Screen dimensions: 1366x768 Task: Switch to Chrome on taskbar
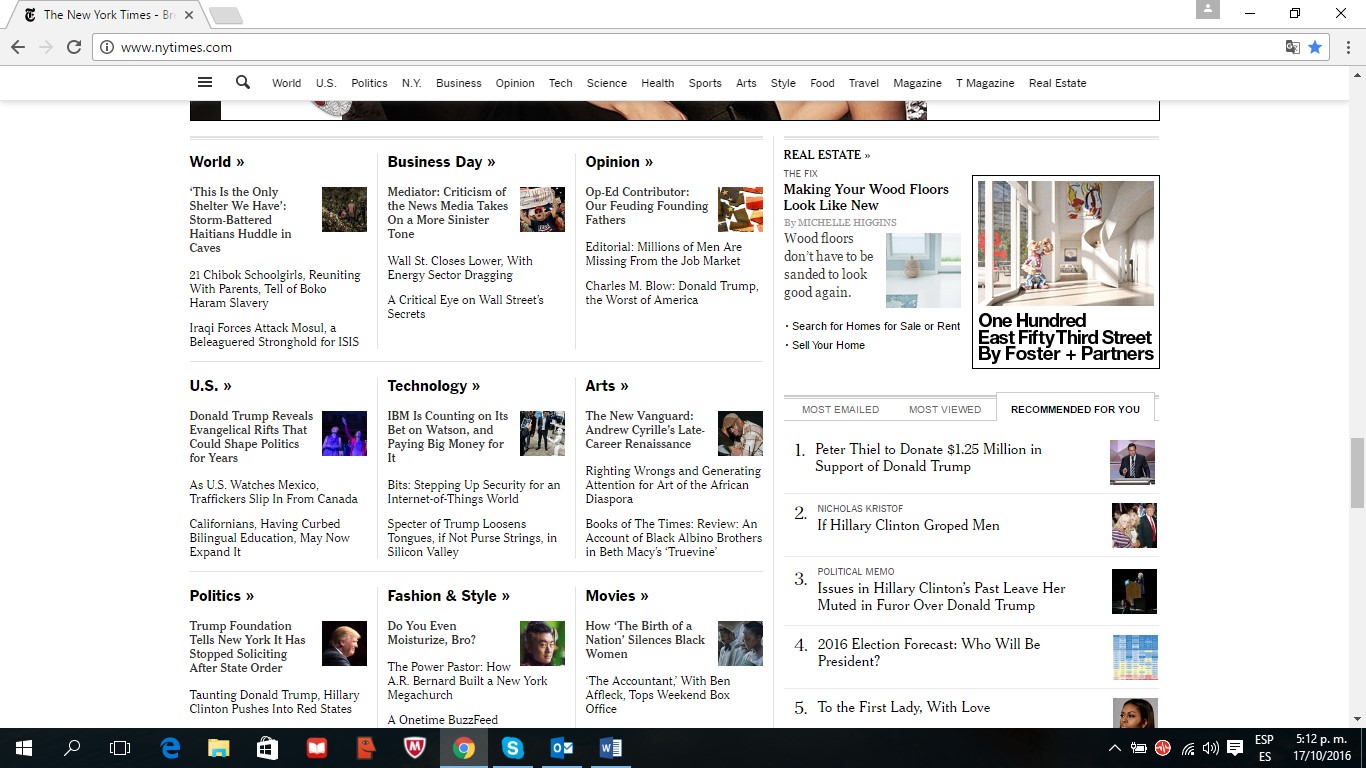pyautogui.click(x=464, y=748)
